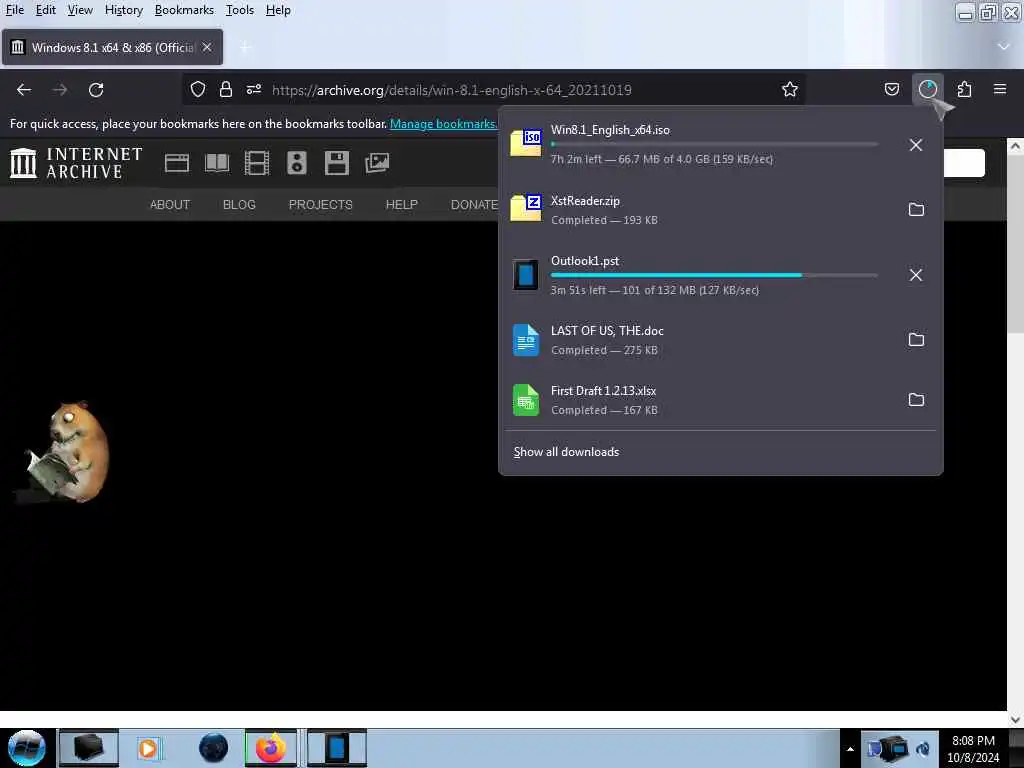Image resolution: width=1024 pixels, height=768 pixels.
Task: Open the Extensions puzzle icon
Action: 964,89
